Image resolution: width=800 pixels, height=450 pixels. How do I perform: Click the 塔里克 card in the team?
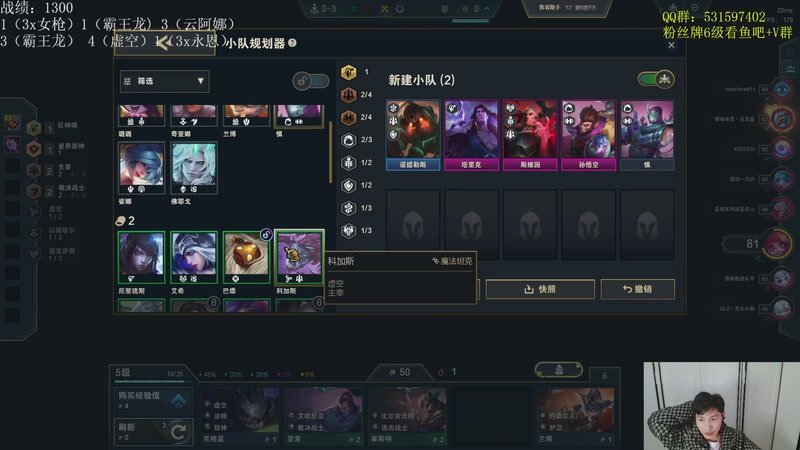coord(471,135)
